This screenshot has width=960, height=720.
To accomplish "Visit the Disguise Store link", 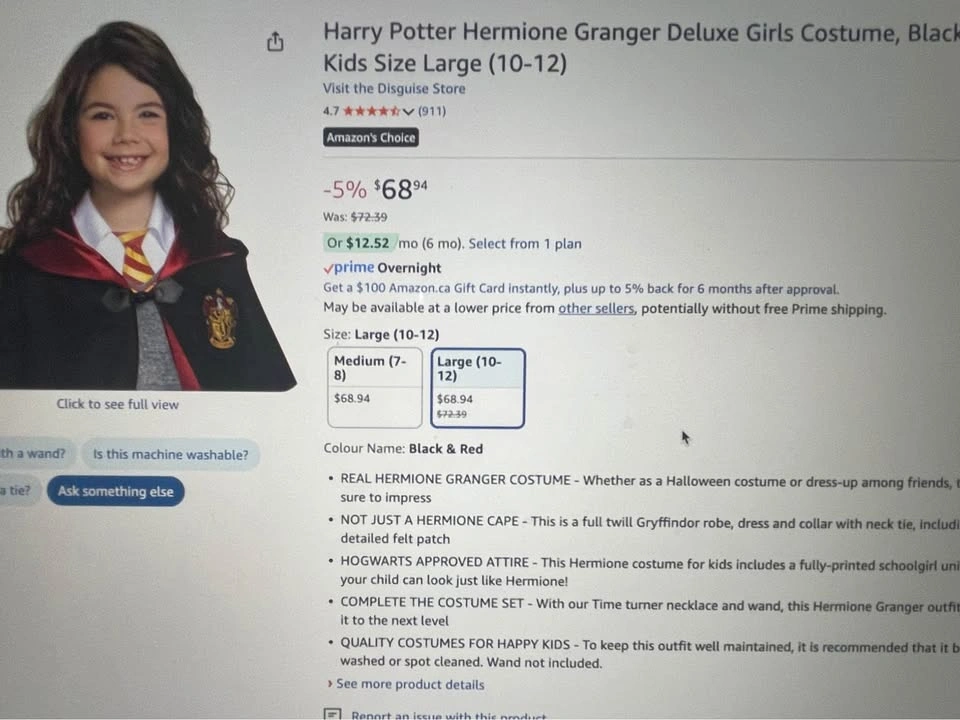I will point(394,88).
